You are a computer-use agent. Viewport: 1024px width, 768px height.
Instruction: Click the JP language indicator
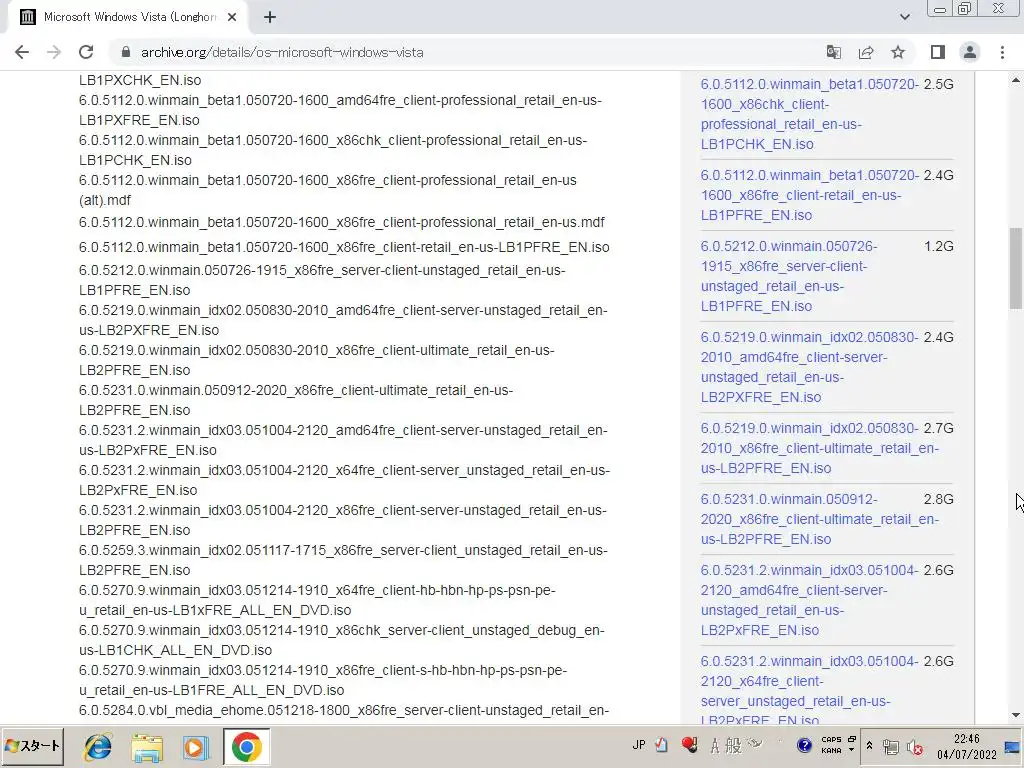point(639,745)
